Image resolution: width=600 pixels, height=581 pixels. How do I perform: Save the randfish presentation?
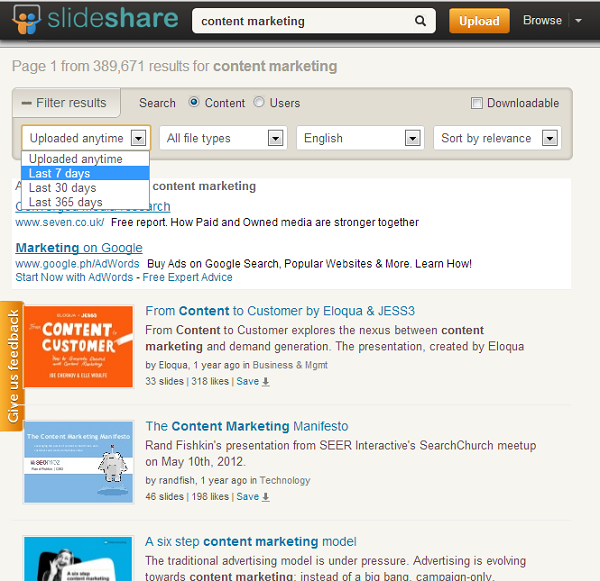(248, 496)
